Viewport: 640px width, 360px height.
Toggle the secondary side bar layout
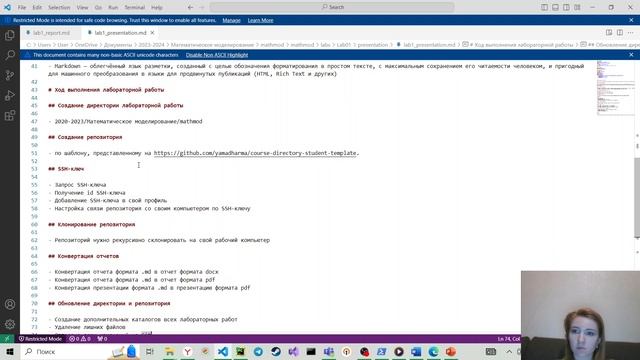click(x=567, y=7)
